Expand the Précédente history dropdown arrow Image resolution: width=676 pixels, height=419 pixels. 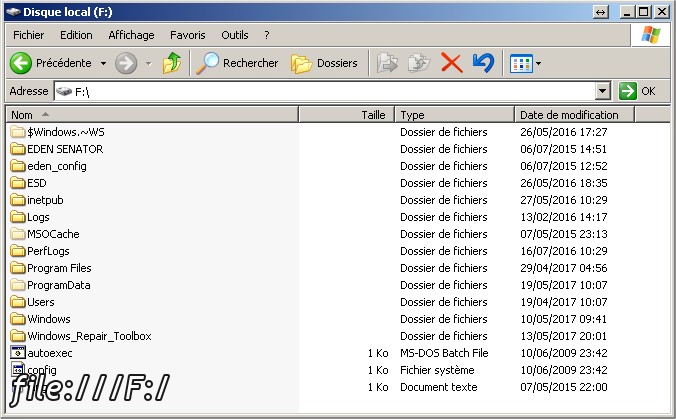click(x=103, y=64)
